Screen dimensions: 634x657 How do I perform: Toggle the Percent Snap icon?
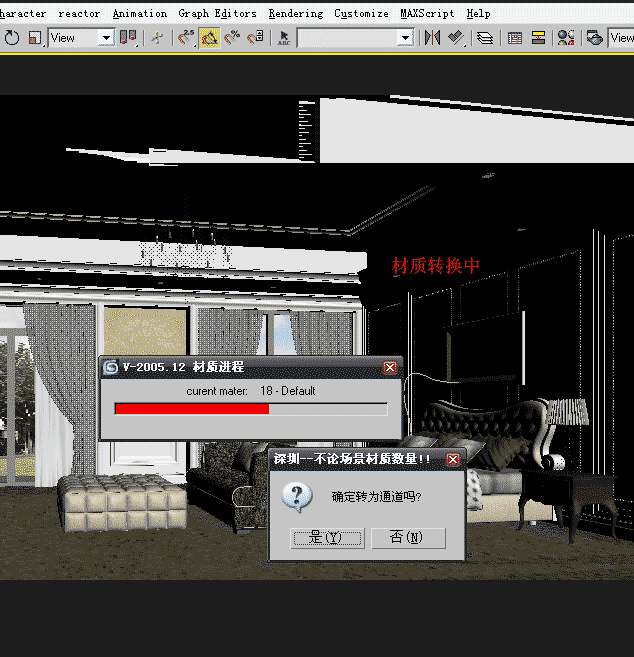coord(232,38)
